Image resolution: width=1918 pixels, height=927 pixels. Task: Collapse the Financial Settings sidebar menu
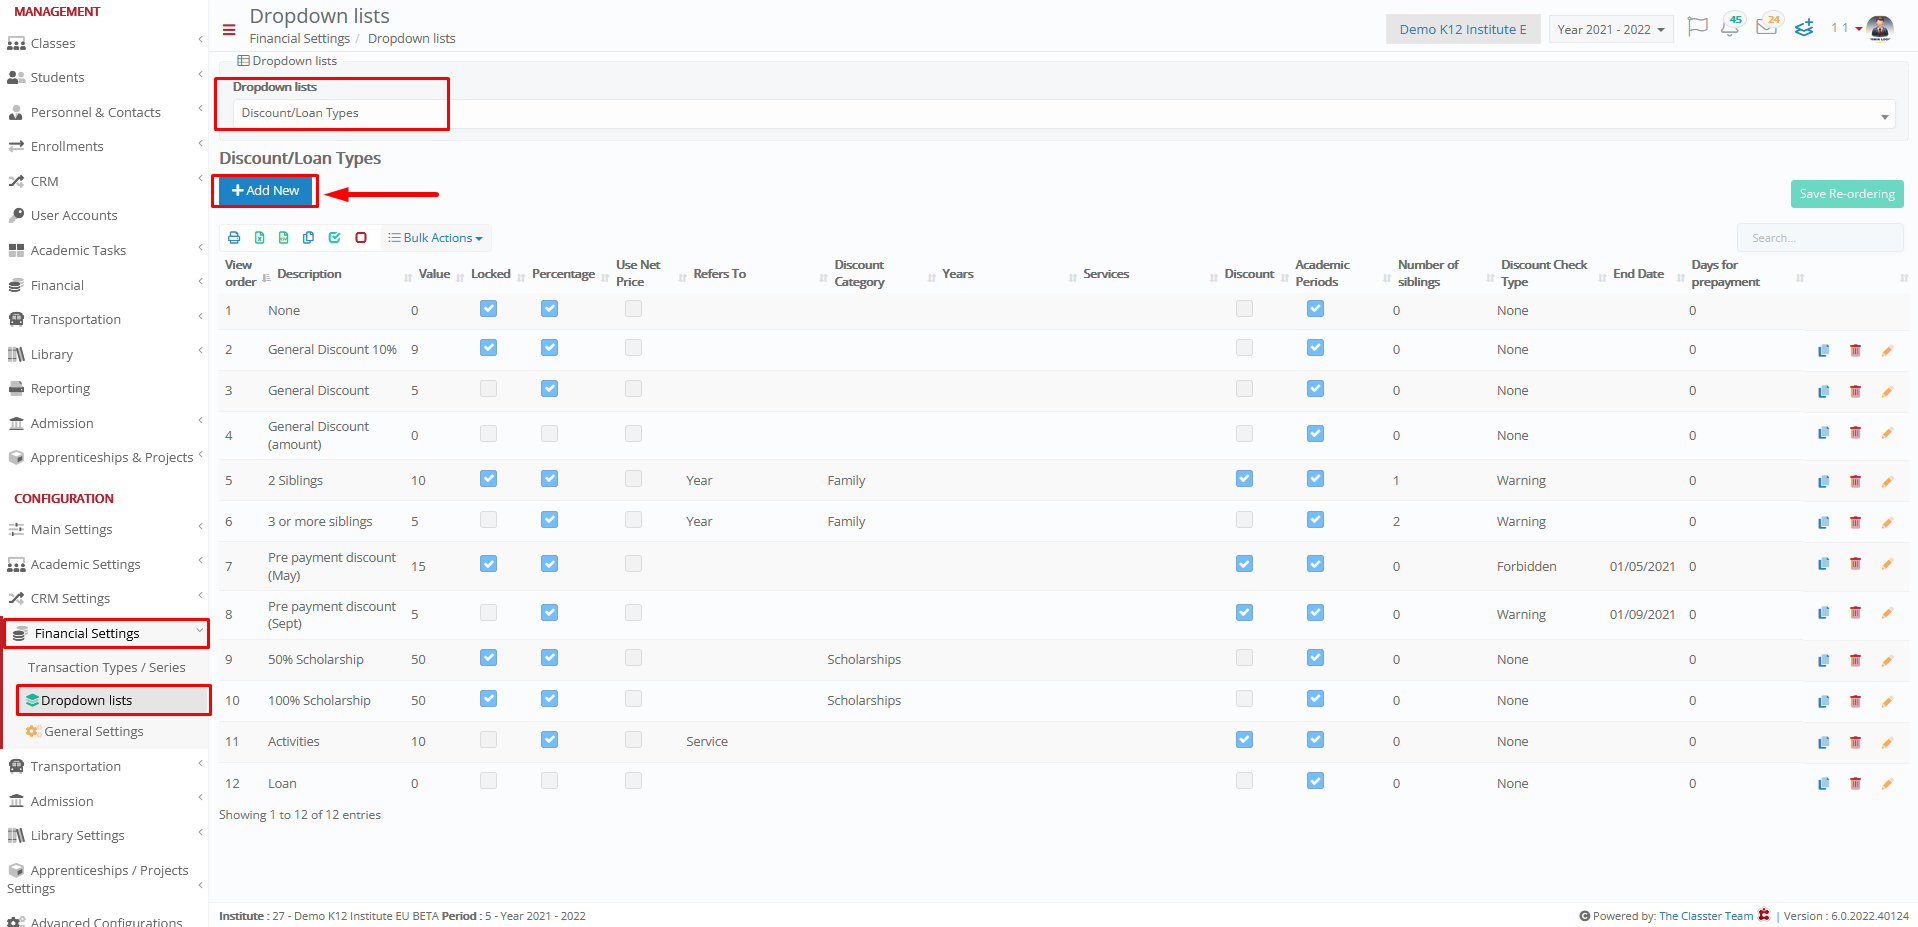[x=106, y=633]
